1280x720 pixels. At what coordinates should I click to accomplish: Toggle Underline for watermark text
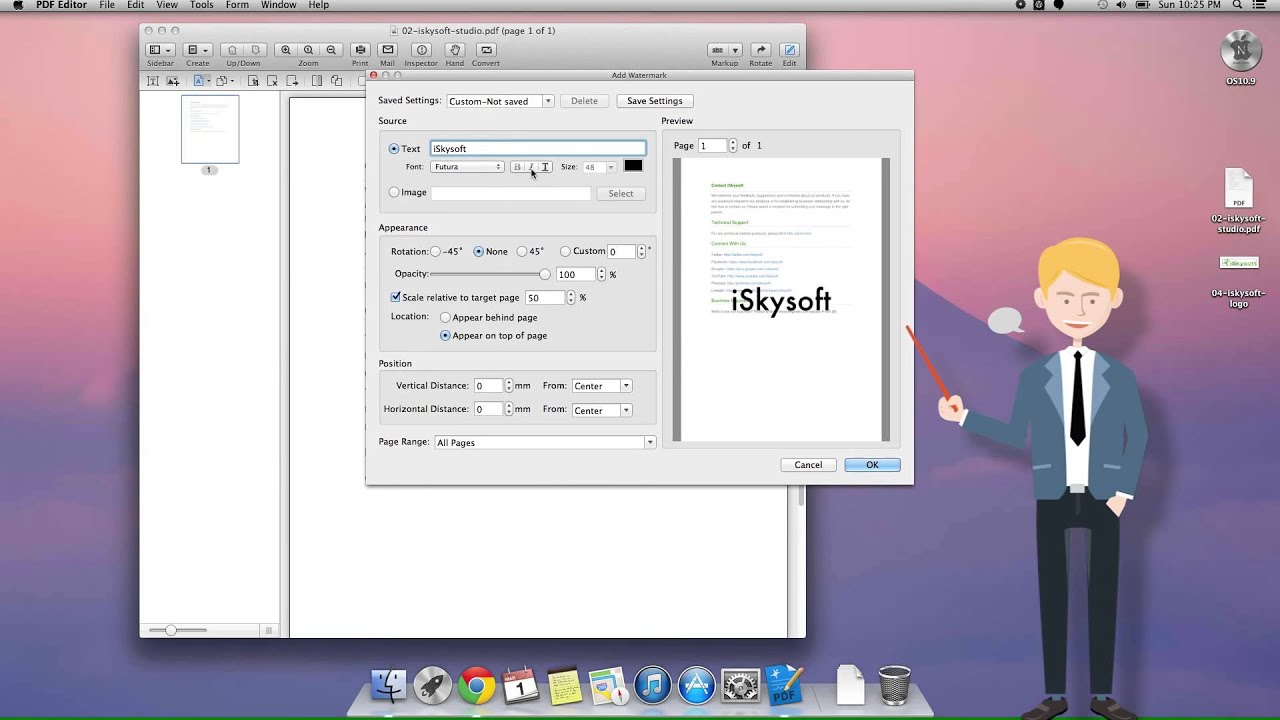pos(545,167)
